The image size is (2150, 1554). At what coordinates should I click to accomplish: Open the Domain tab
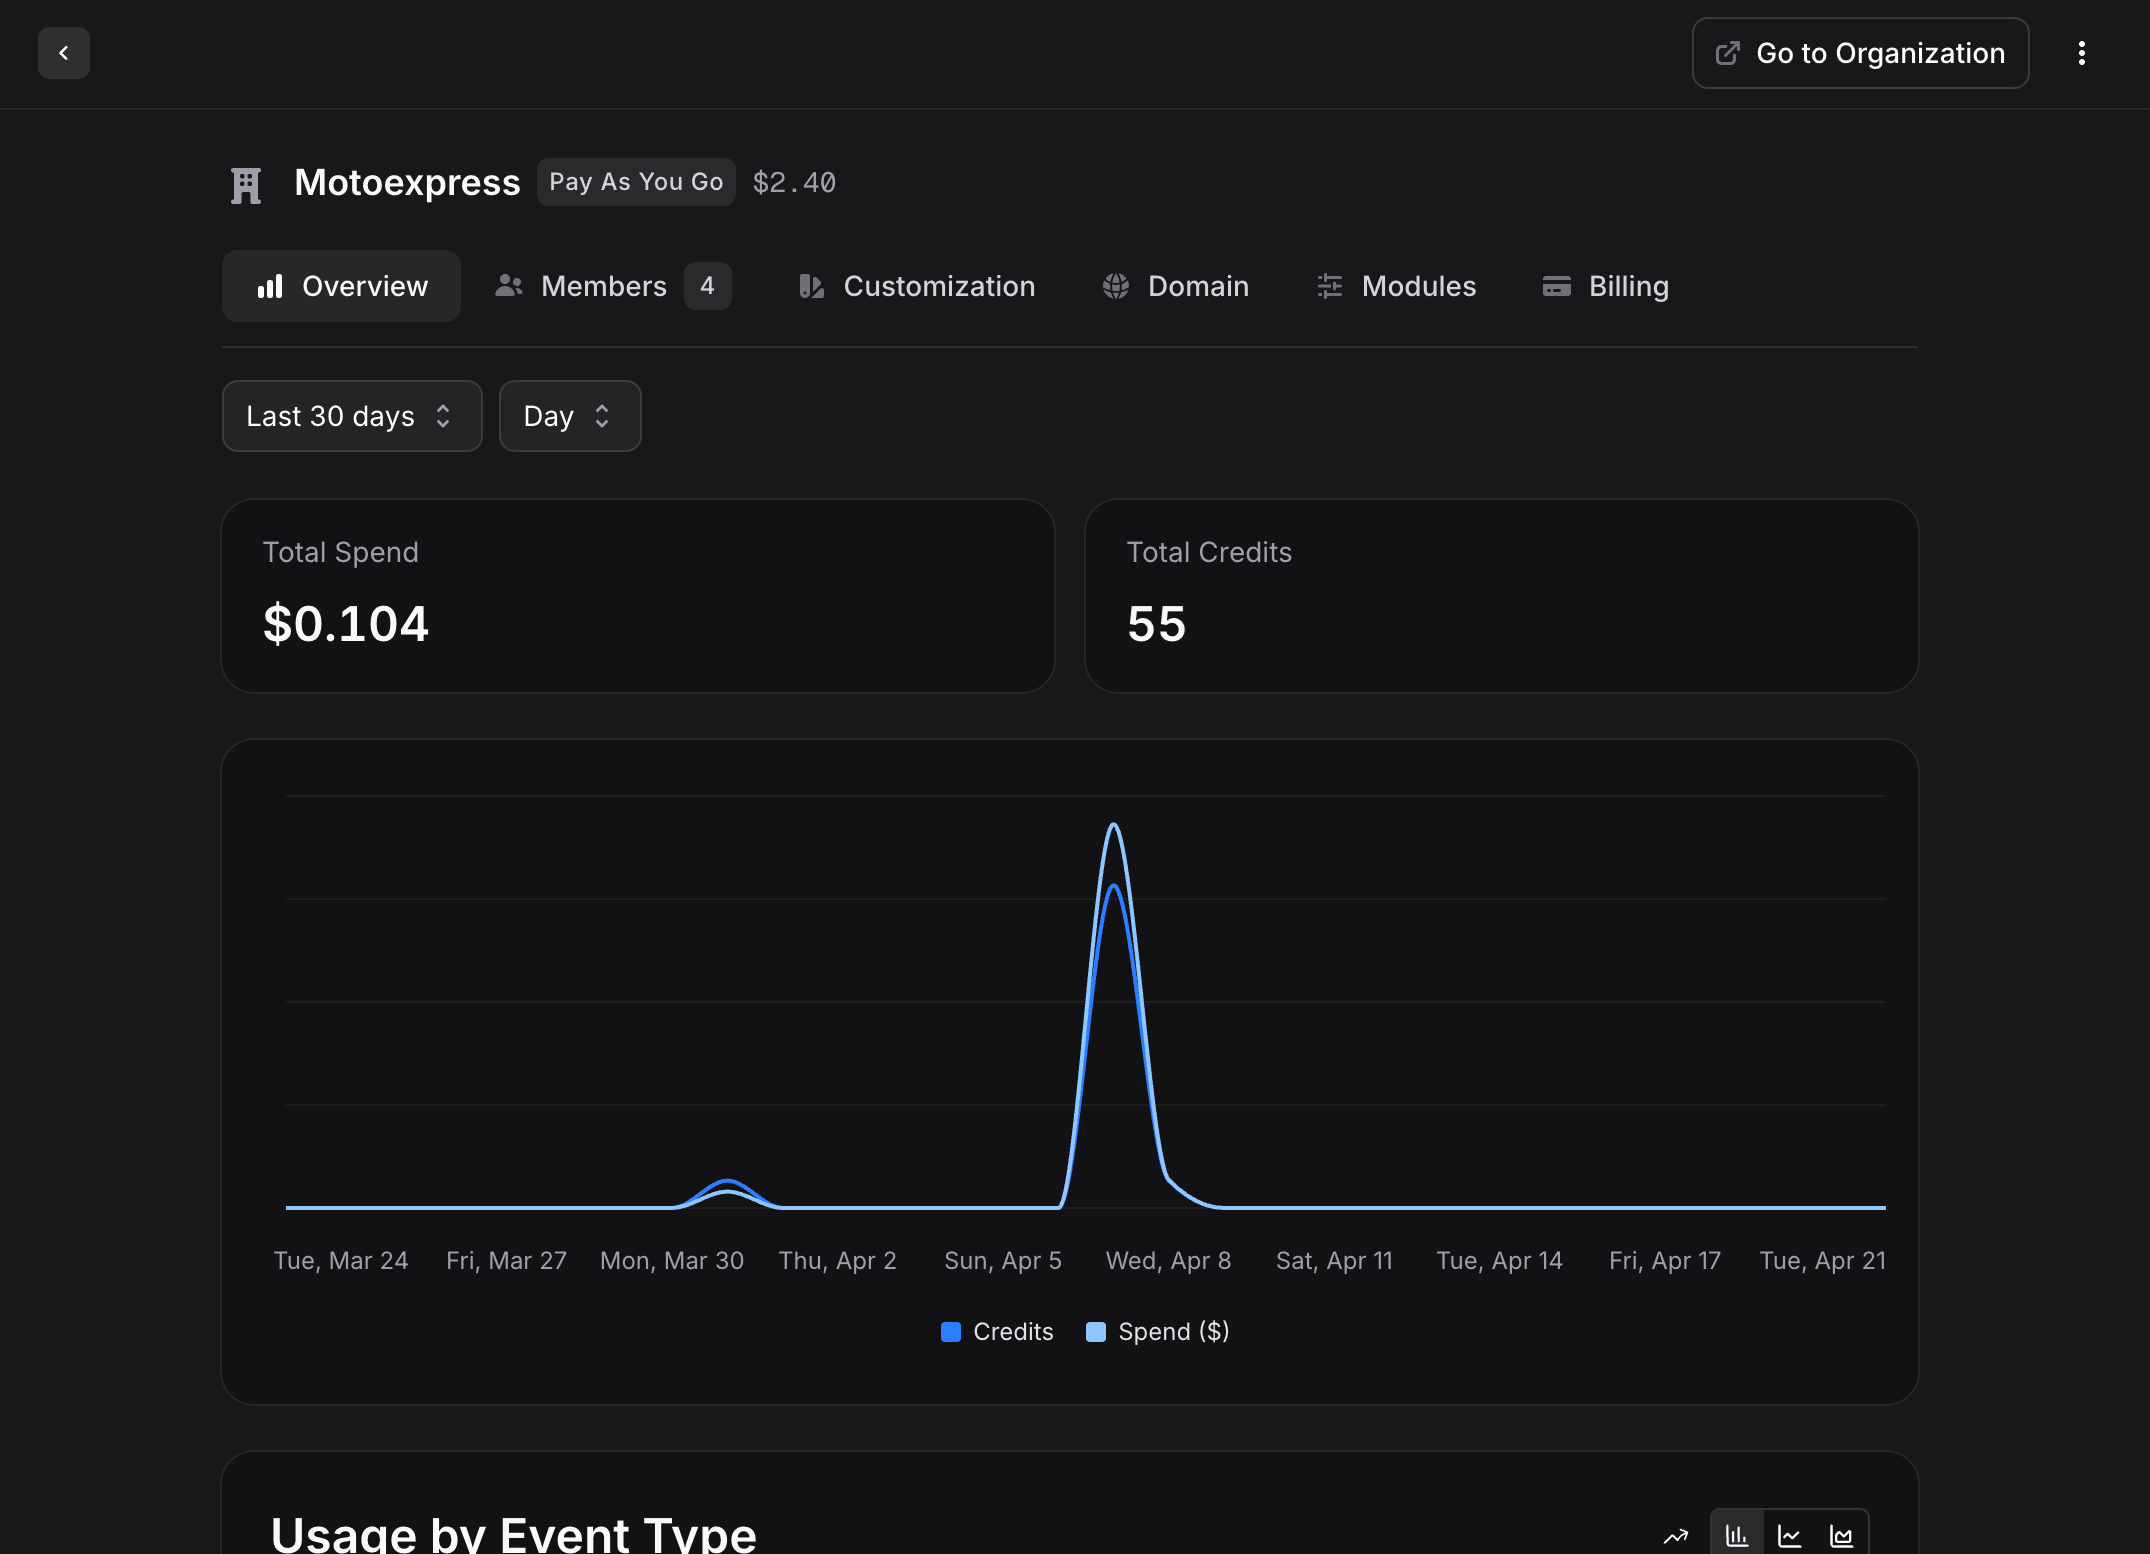(x=1176, y=286)
